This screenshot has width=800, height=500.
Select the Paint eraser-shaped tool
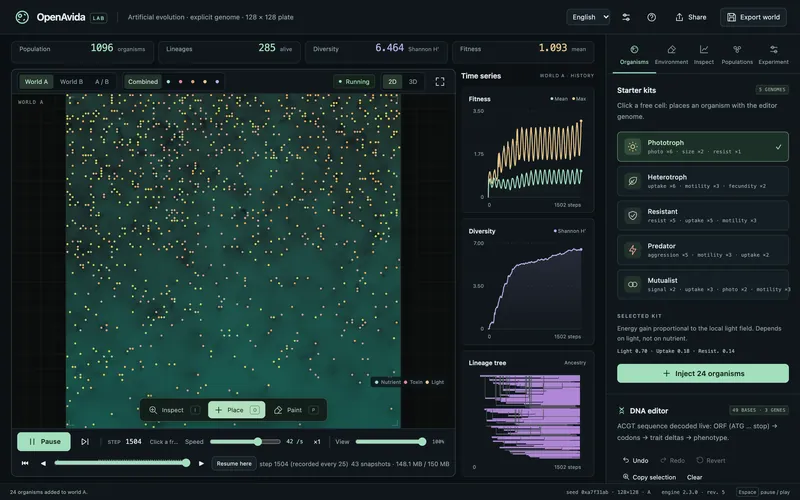click(x=296, y=410)
